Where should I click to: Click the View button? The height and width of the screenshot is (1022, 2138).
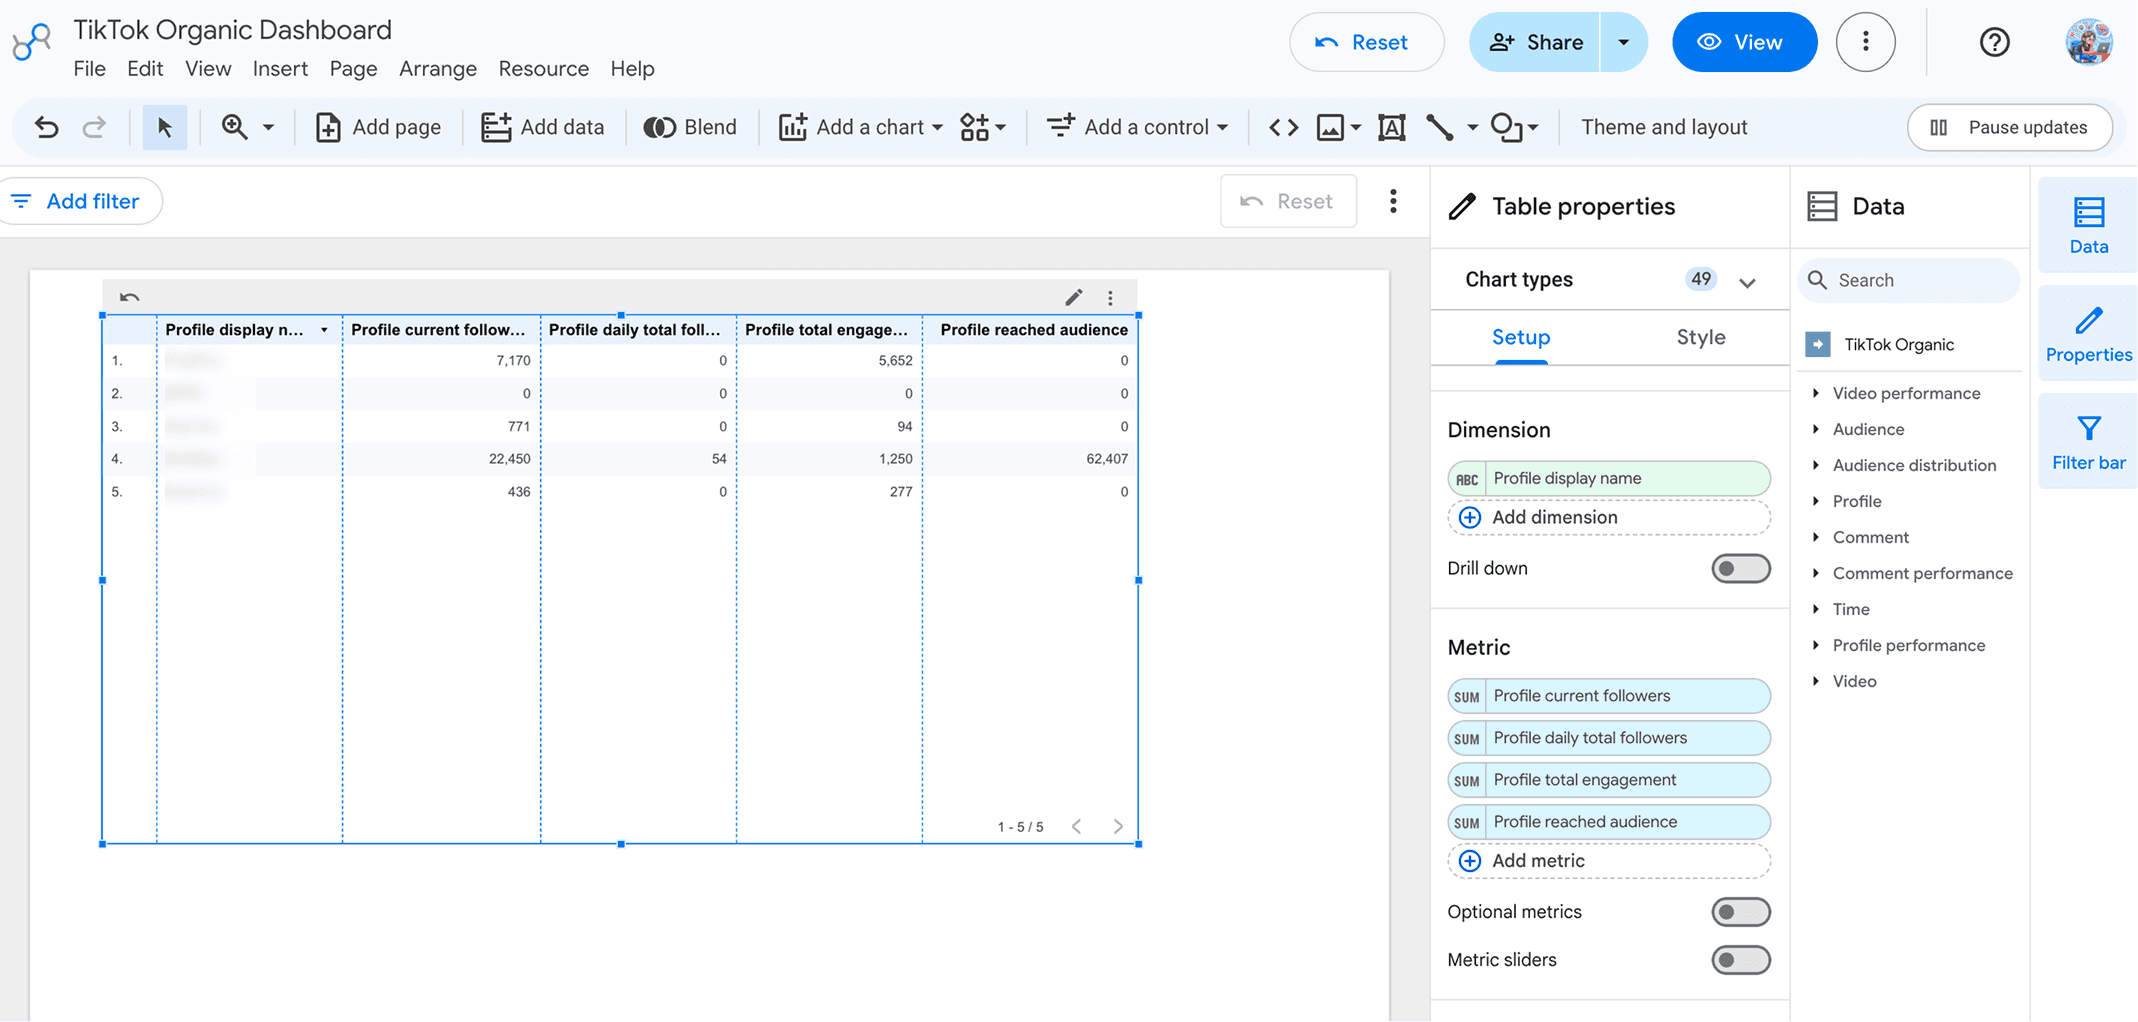tap(1744, 42)
